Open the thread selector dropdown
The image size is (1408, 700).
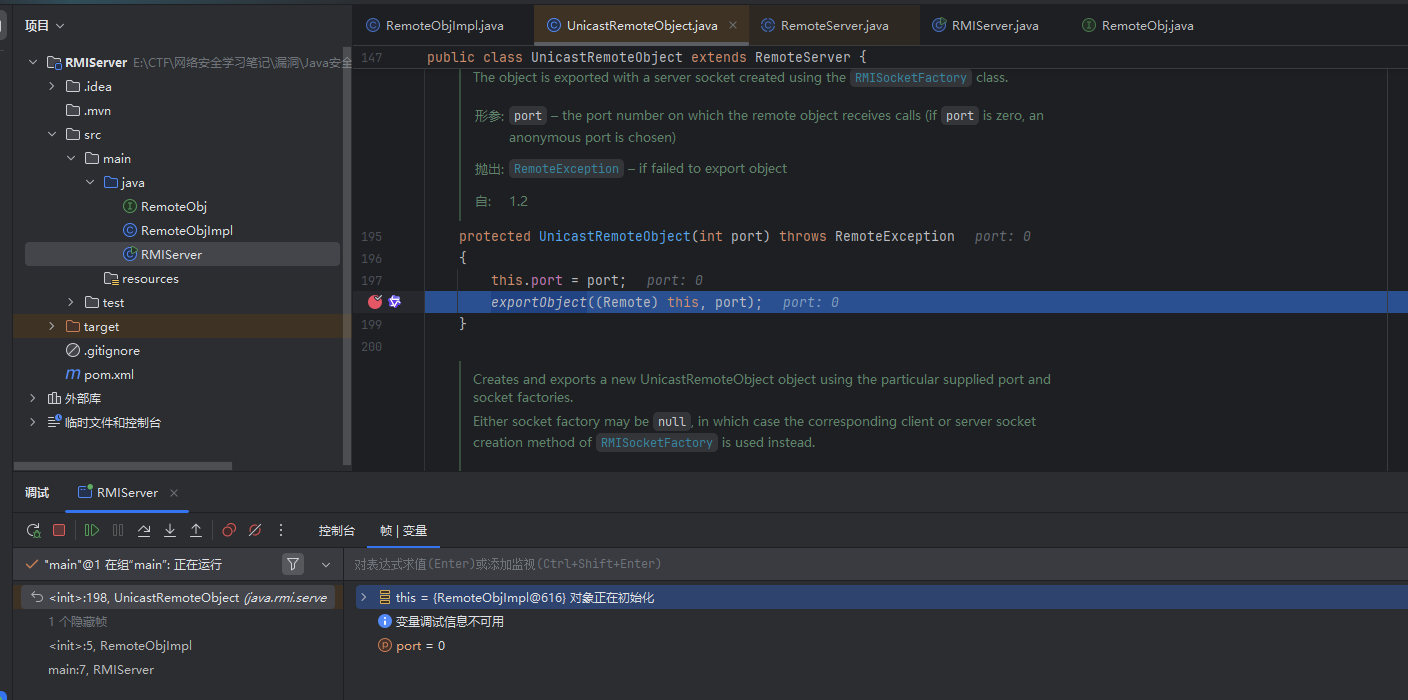(x=326, y=565)
